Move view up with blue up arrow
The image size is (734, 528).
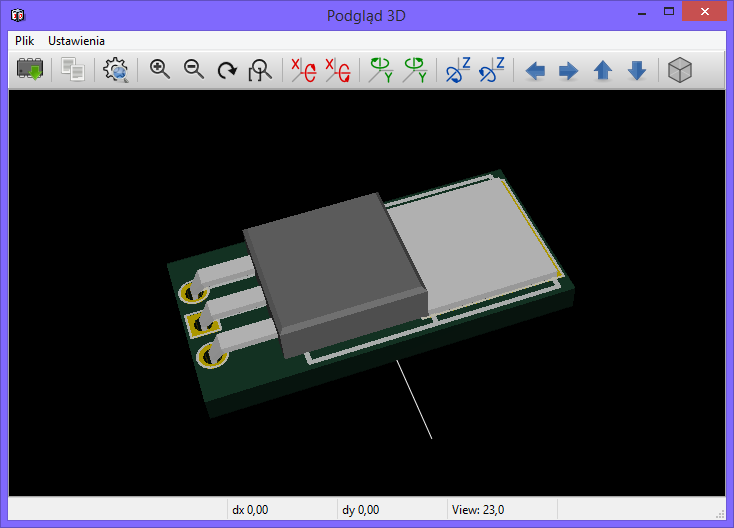coord(603,71)
